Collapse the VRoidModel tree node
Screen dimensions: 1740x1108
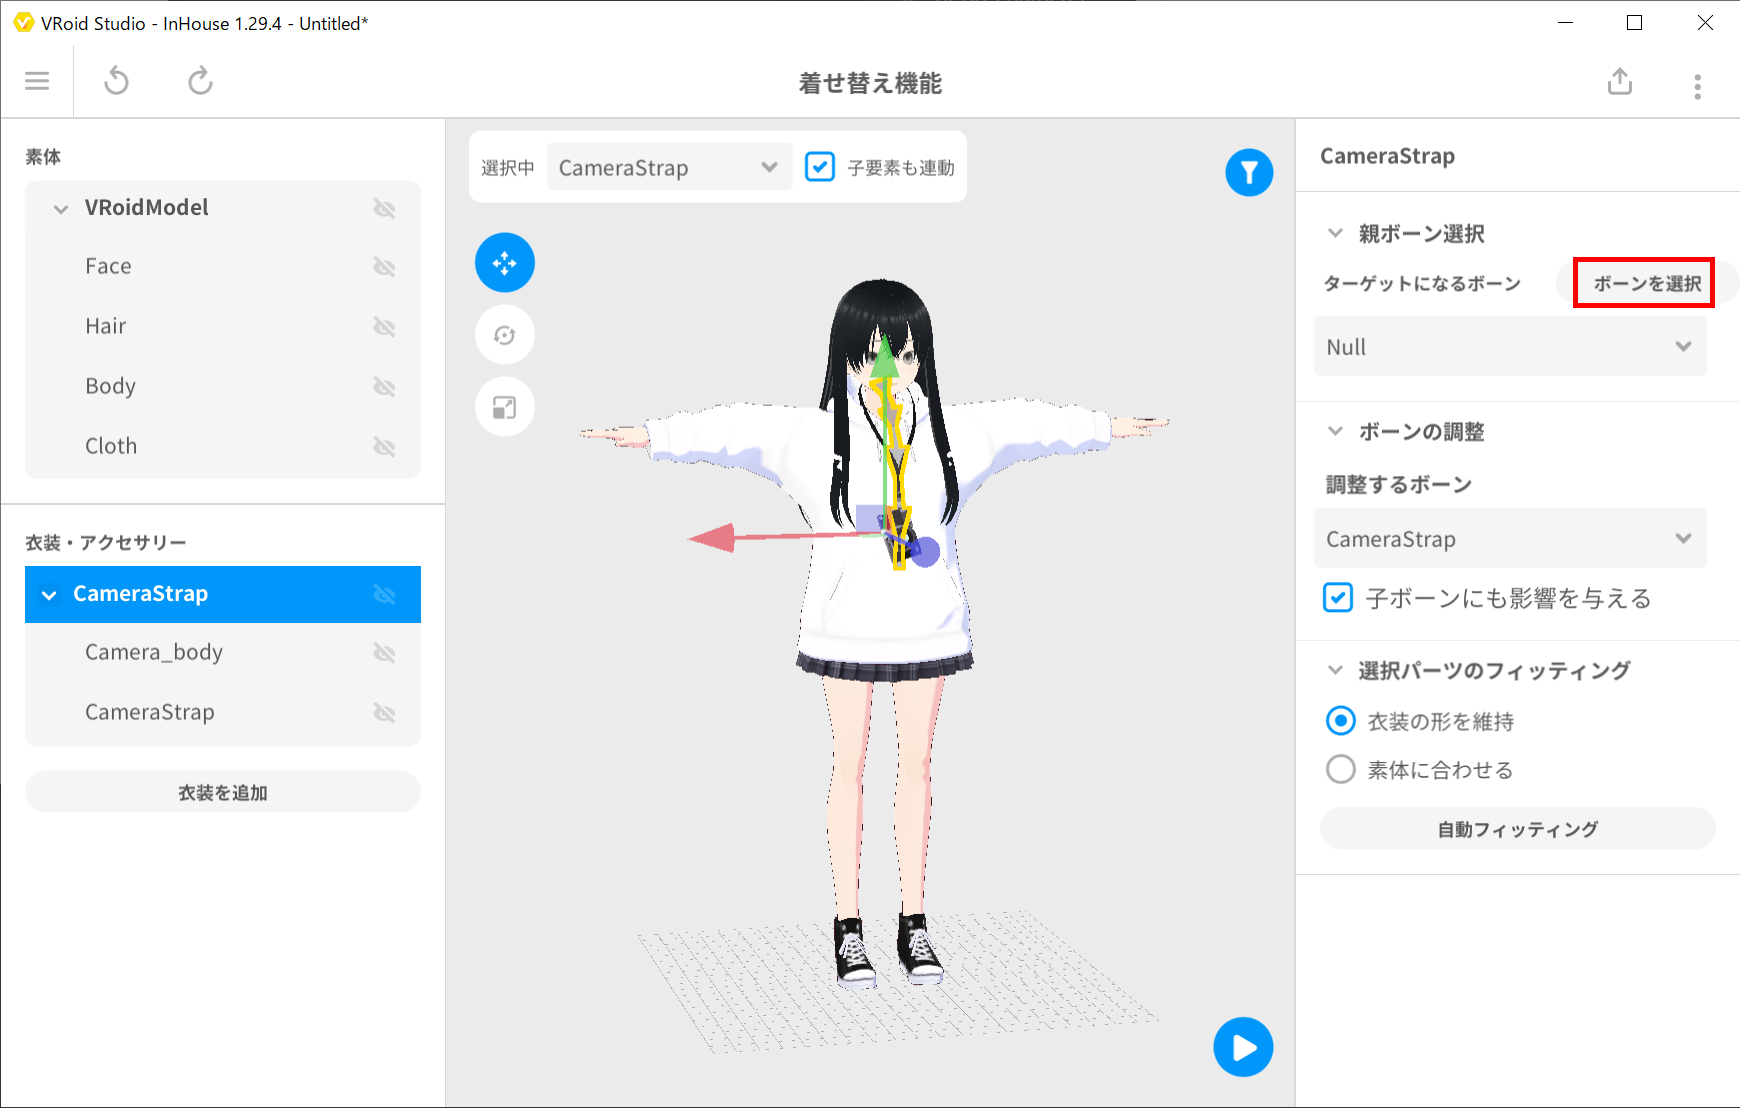click(61, 208)
